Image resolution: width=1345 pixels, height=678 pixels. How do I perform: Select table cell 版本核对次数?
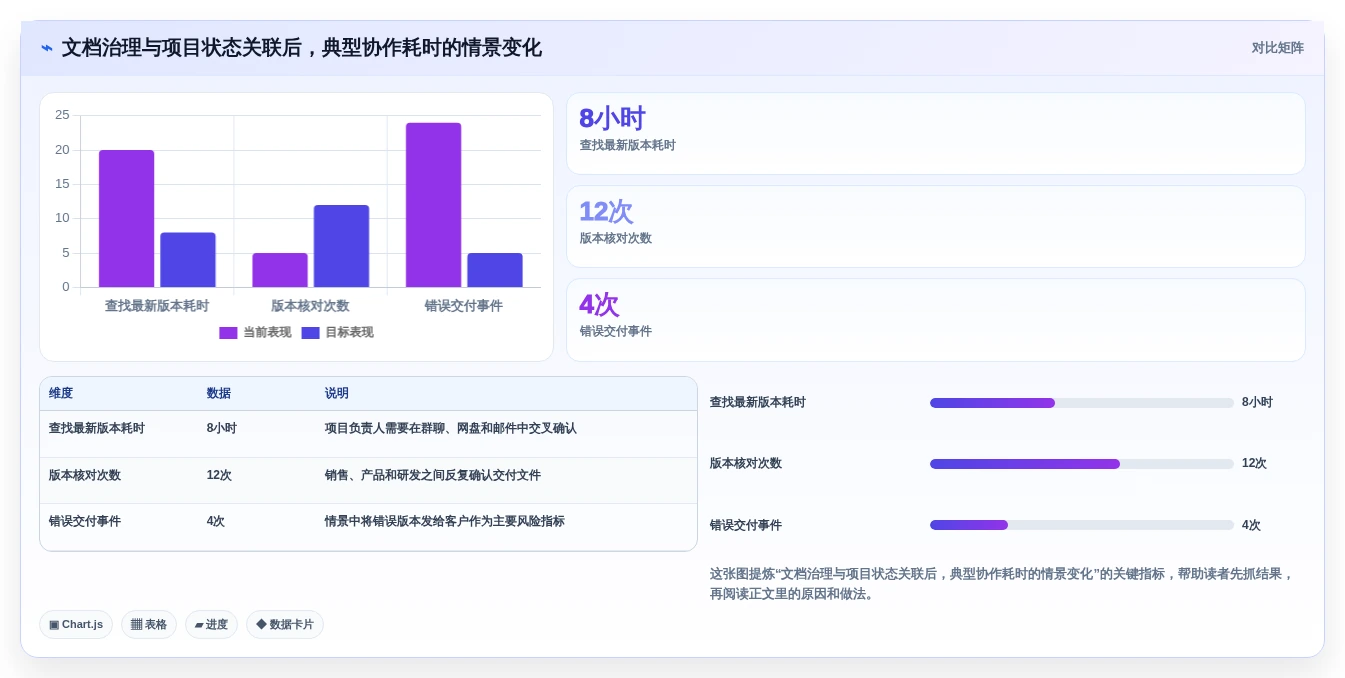[x=85, y=475]
